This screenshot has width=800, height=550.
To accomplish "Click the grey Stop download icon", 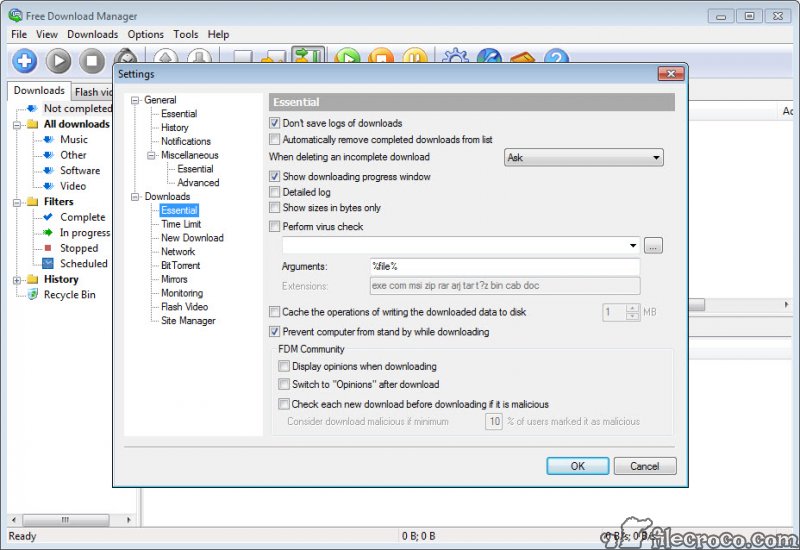I will [92, 61].
